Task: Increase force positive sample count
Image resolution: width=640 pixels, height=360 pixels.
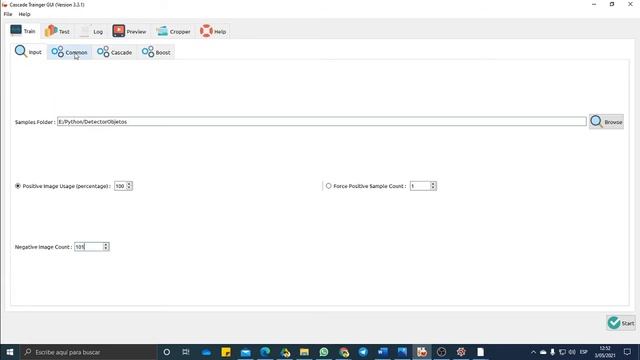Action: (x=433, y=184)
